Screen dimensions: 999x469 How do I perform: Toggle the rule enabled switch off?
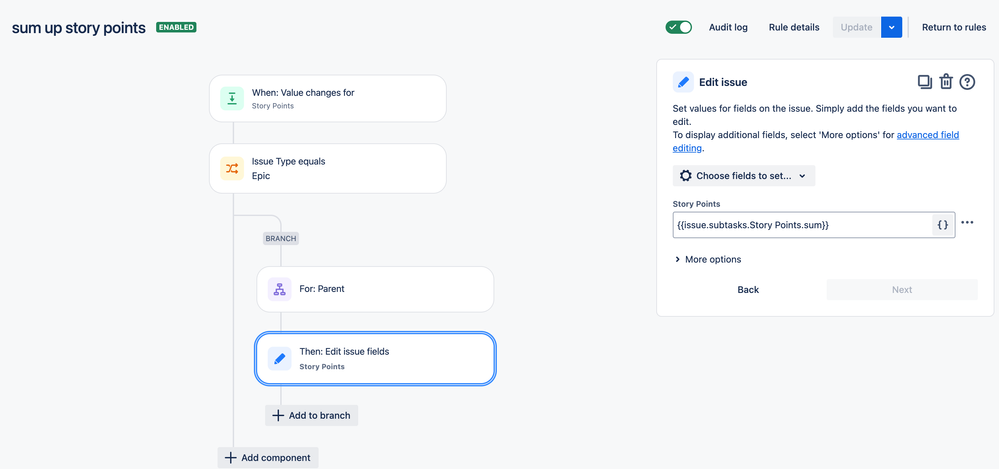click(x=679, y=27)
